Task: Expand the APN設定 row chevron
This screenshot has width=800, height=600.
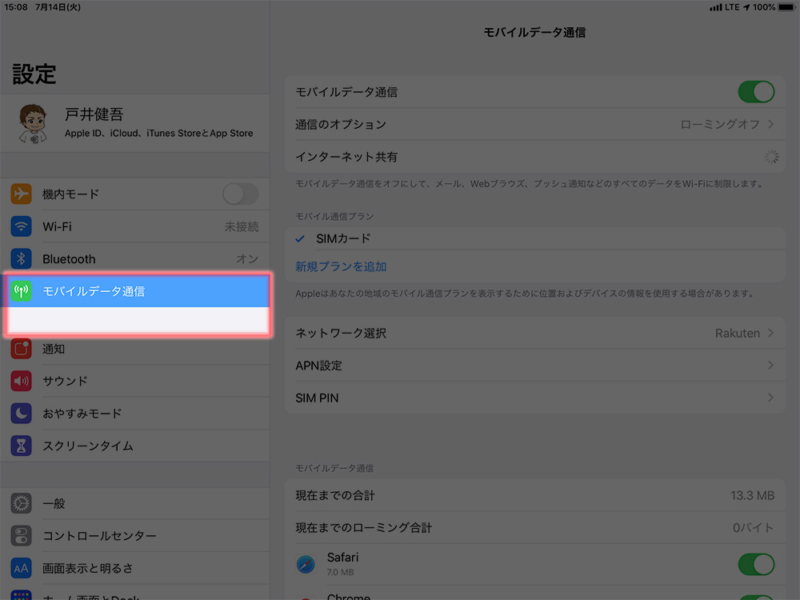Action: pos(770,365)
